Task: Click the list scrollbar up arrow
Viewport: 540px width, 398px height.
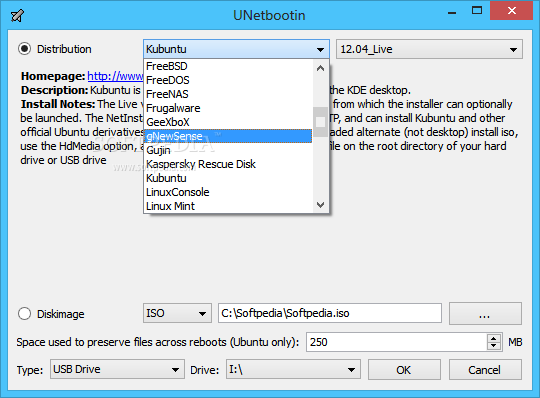Action: tap(320, 68)
